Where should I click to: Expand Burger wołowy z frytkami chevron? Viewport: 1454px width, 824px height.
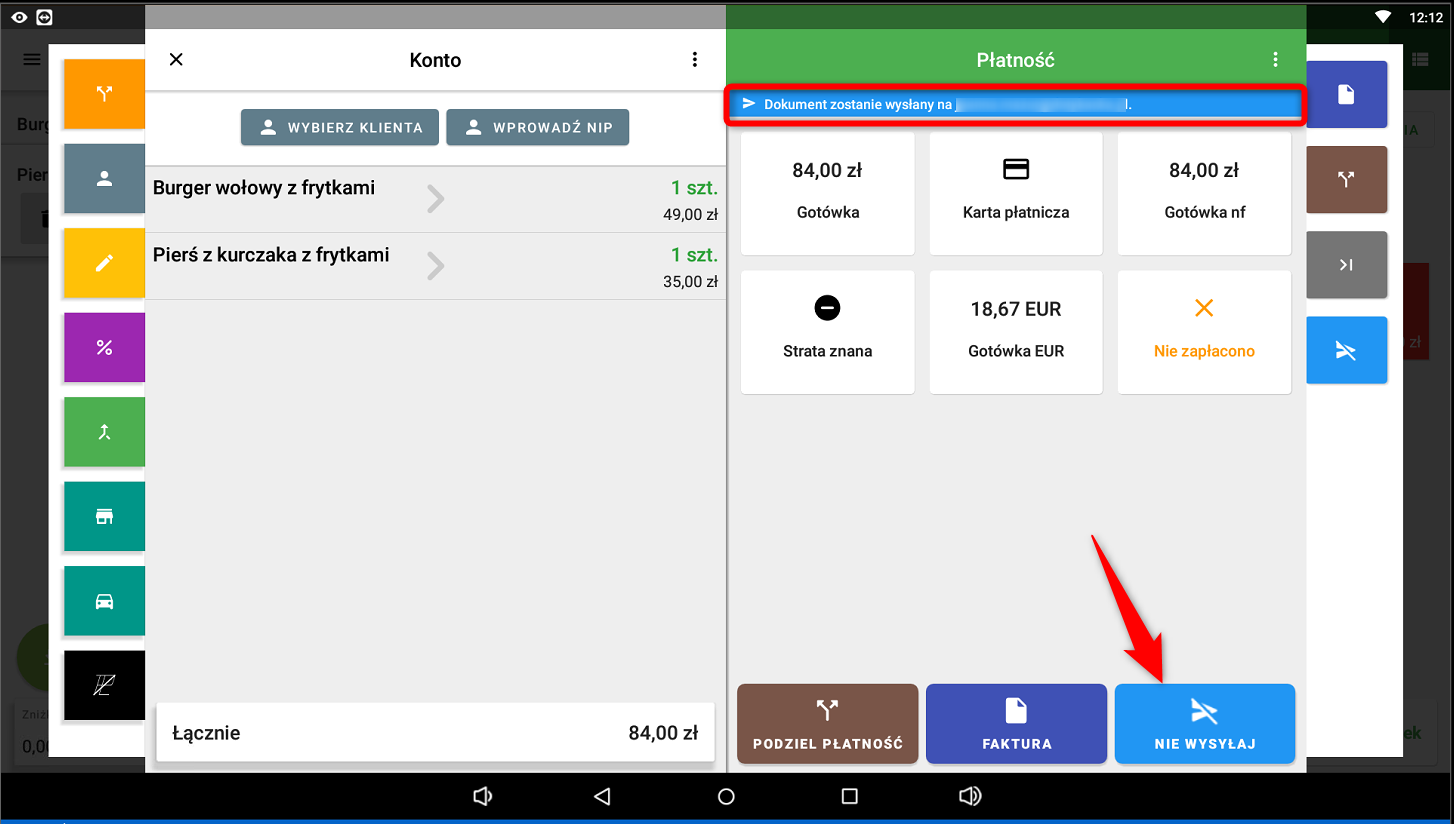(435, 199)
